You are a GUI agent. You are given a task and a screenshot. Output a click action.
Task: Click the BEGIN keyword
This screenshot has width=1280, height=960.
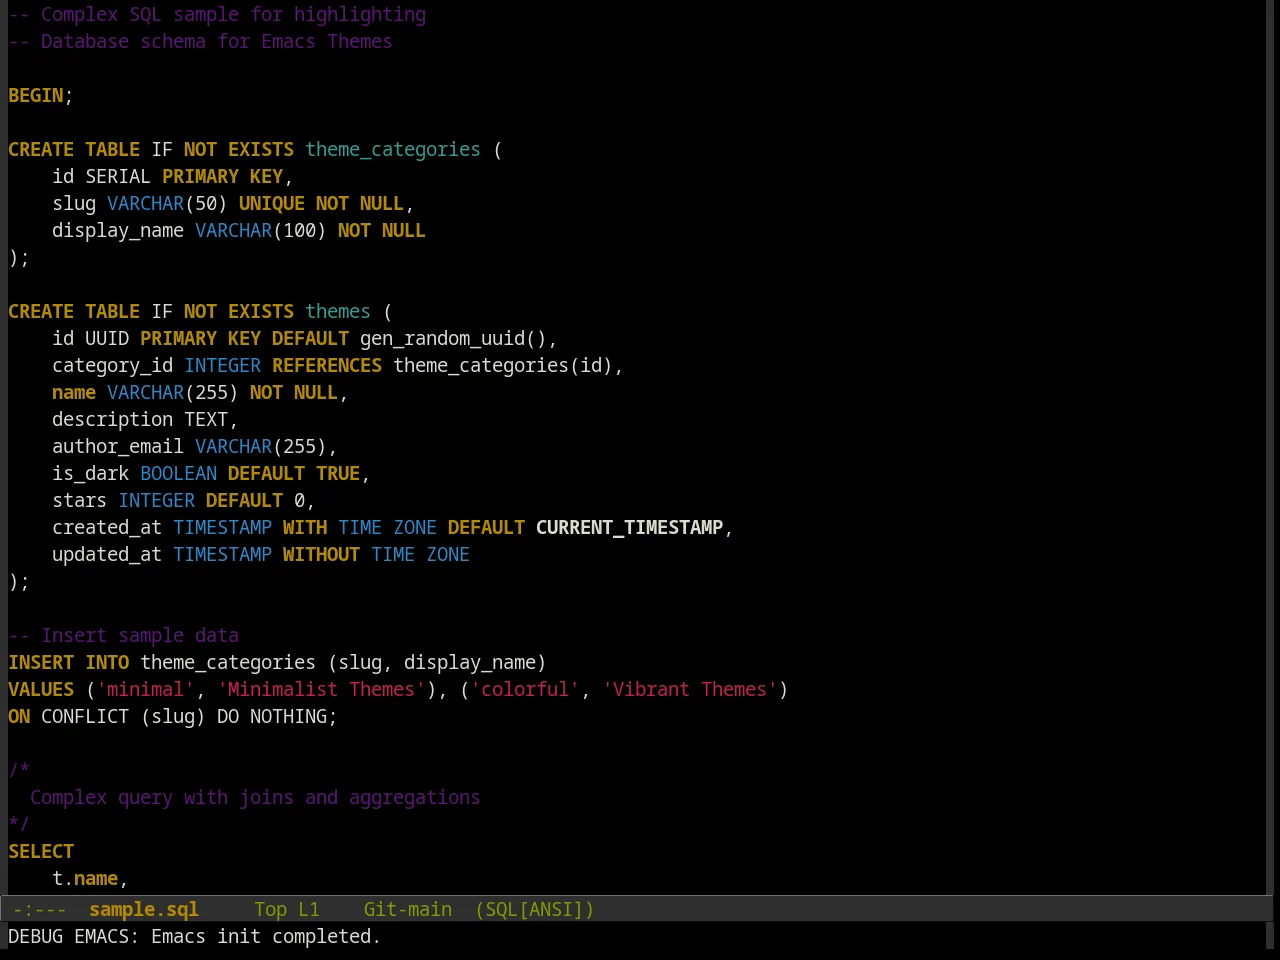pos(36,96)
